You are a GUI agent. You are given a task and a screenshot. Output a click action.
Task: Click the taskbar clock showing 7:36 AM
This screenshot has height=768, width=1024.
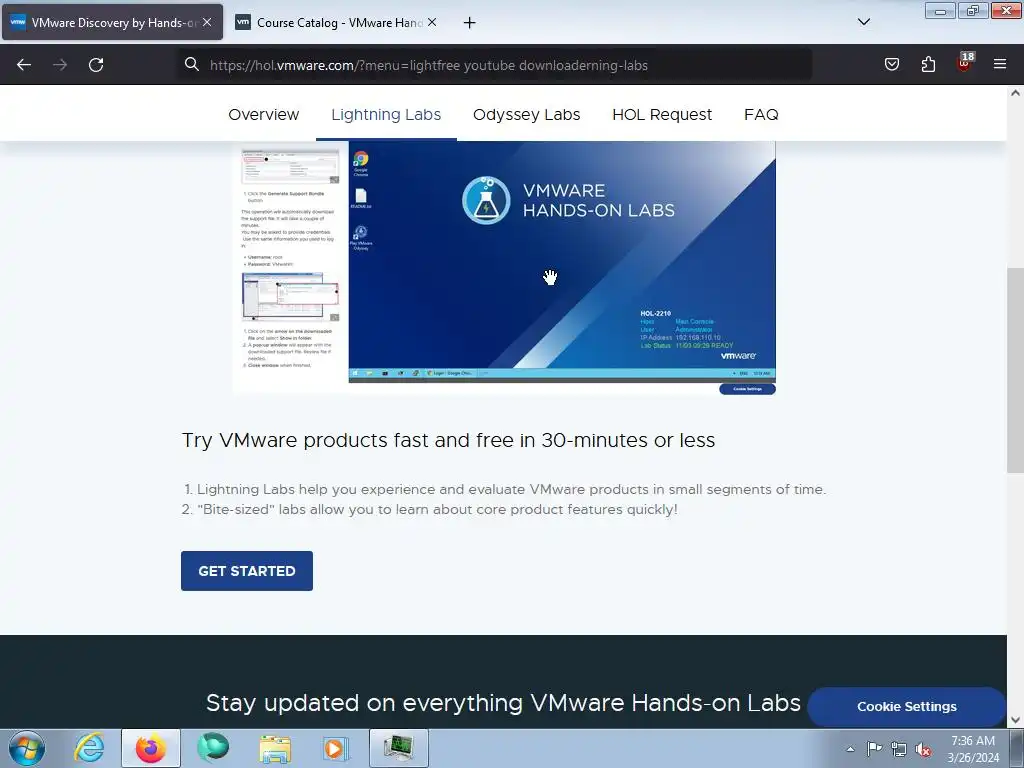click(973, 749)
